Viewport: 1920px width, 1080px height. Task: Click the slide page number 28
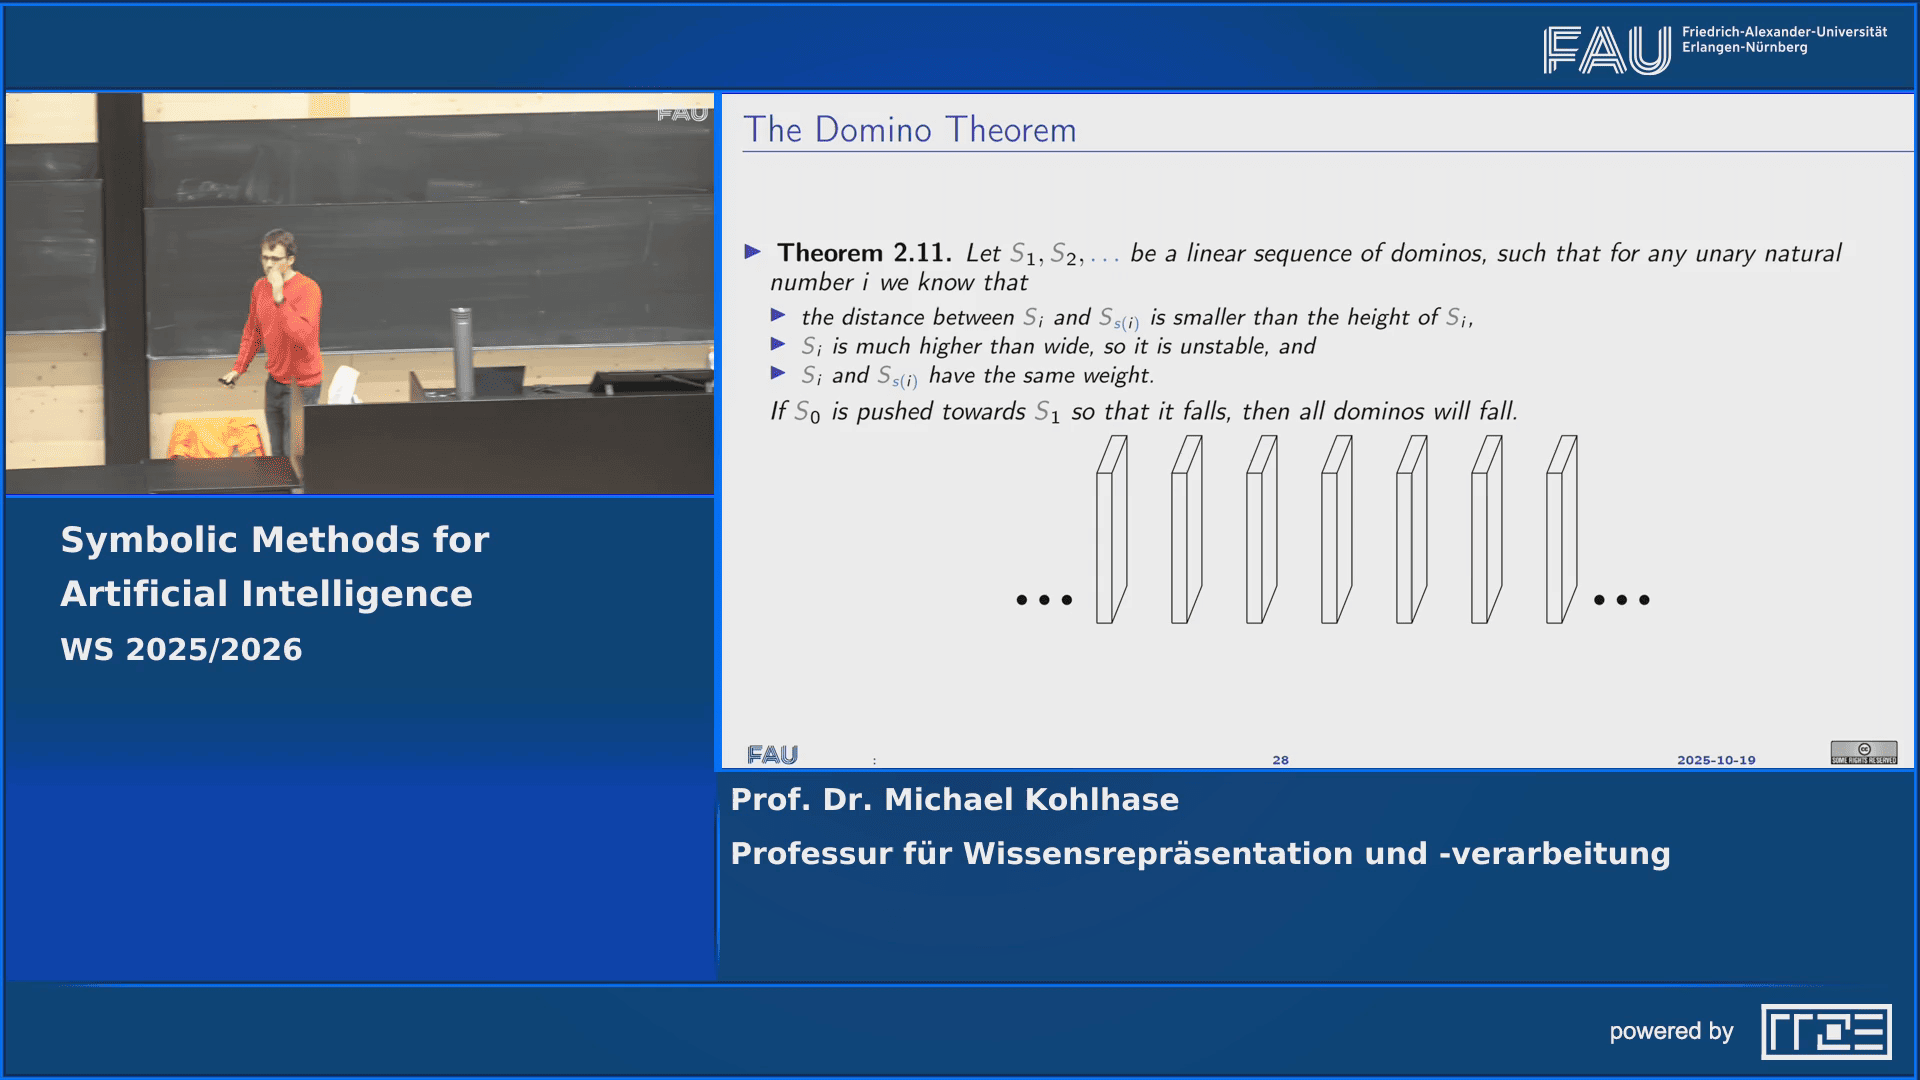point(1280,760)
